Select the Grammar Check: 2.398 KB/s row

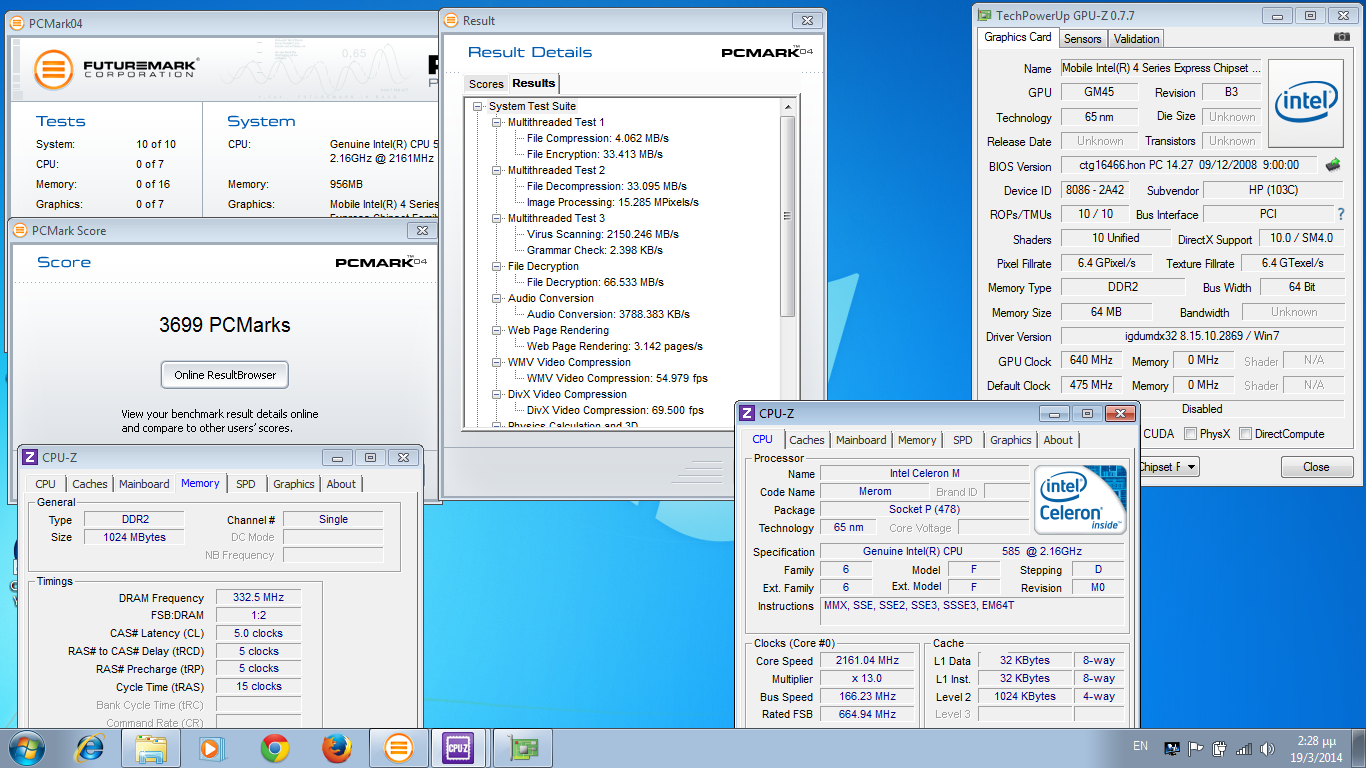(x=595, y=250)
